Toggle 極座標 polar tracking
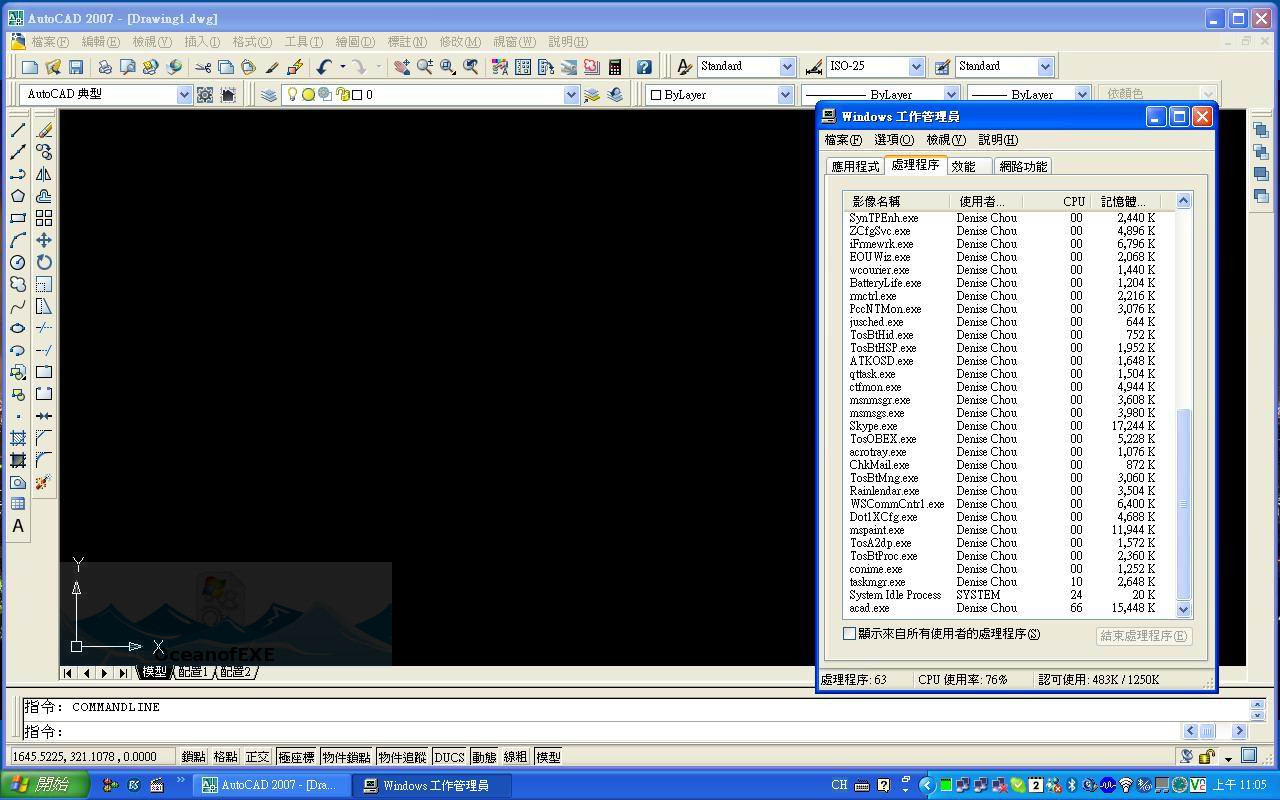The width and height of the screenshot is (1280, 800). pos(296,757)
